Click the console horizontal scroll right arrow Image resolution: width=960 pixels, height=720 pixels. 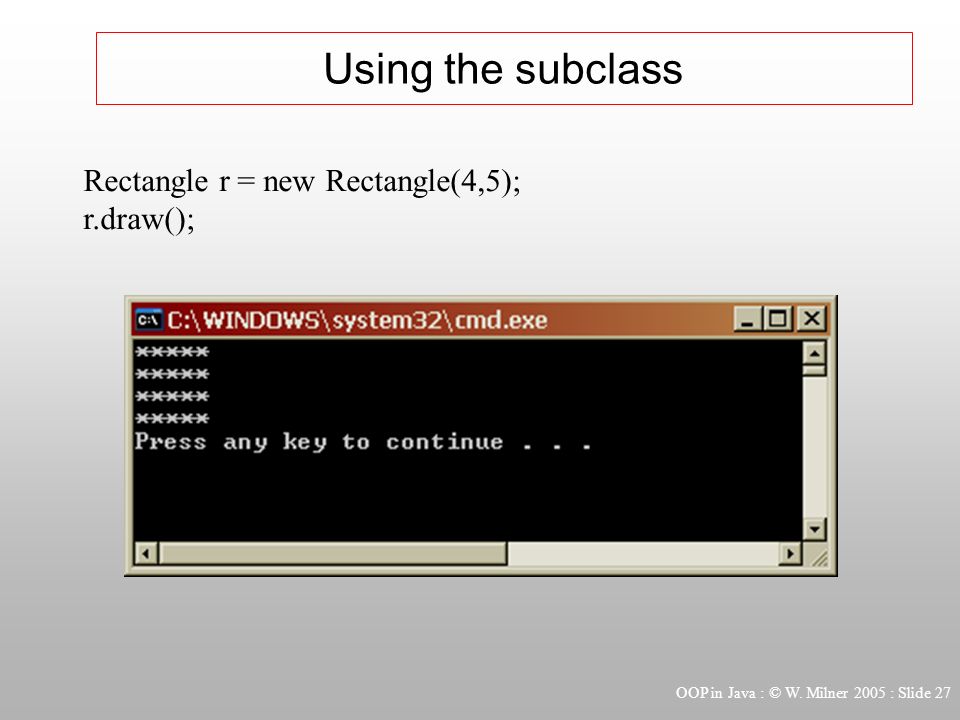click(790, 554)
